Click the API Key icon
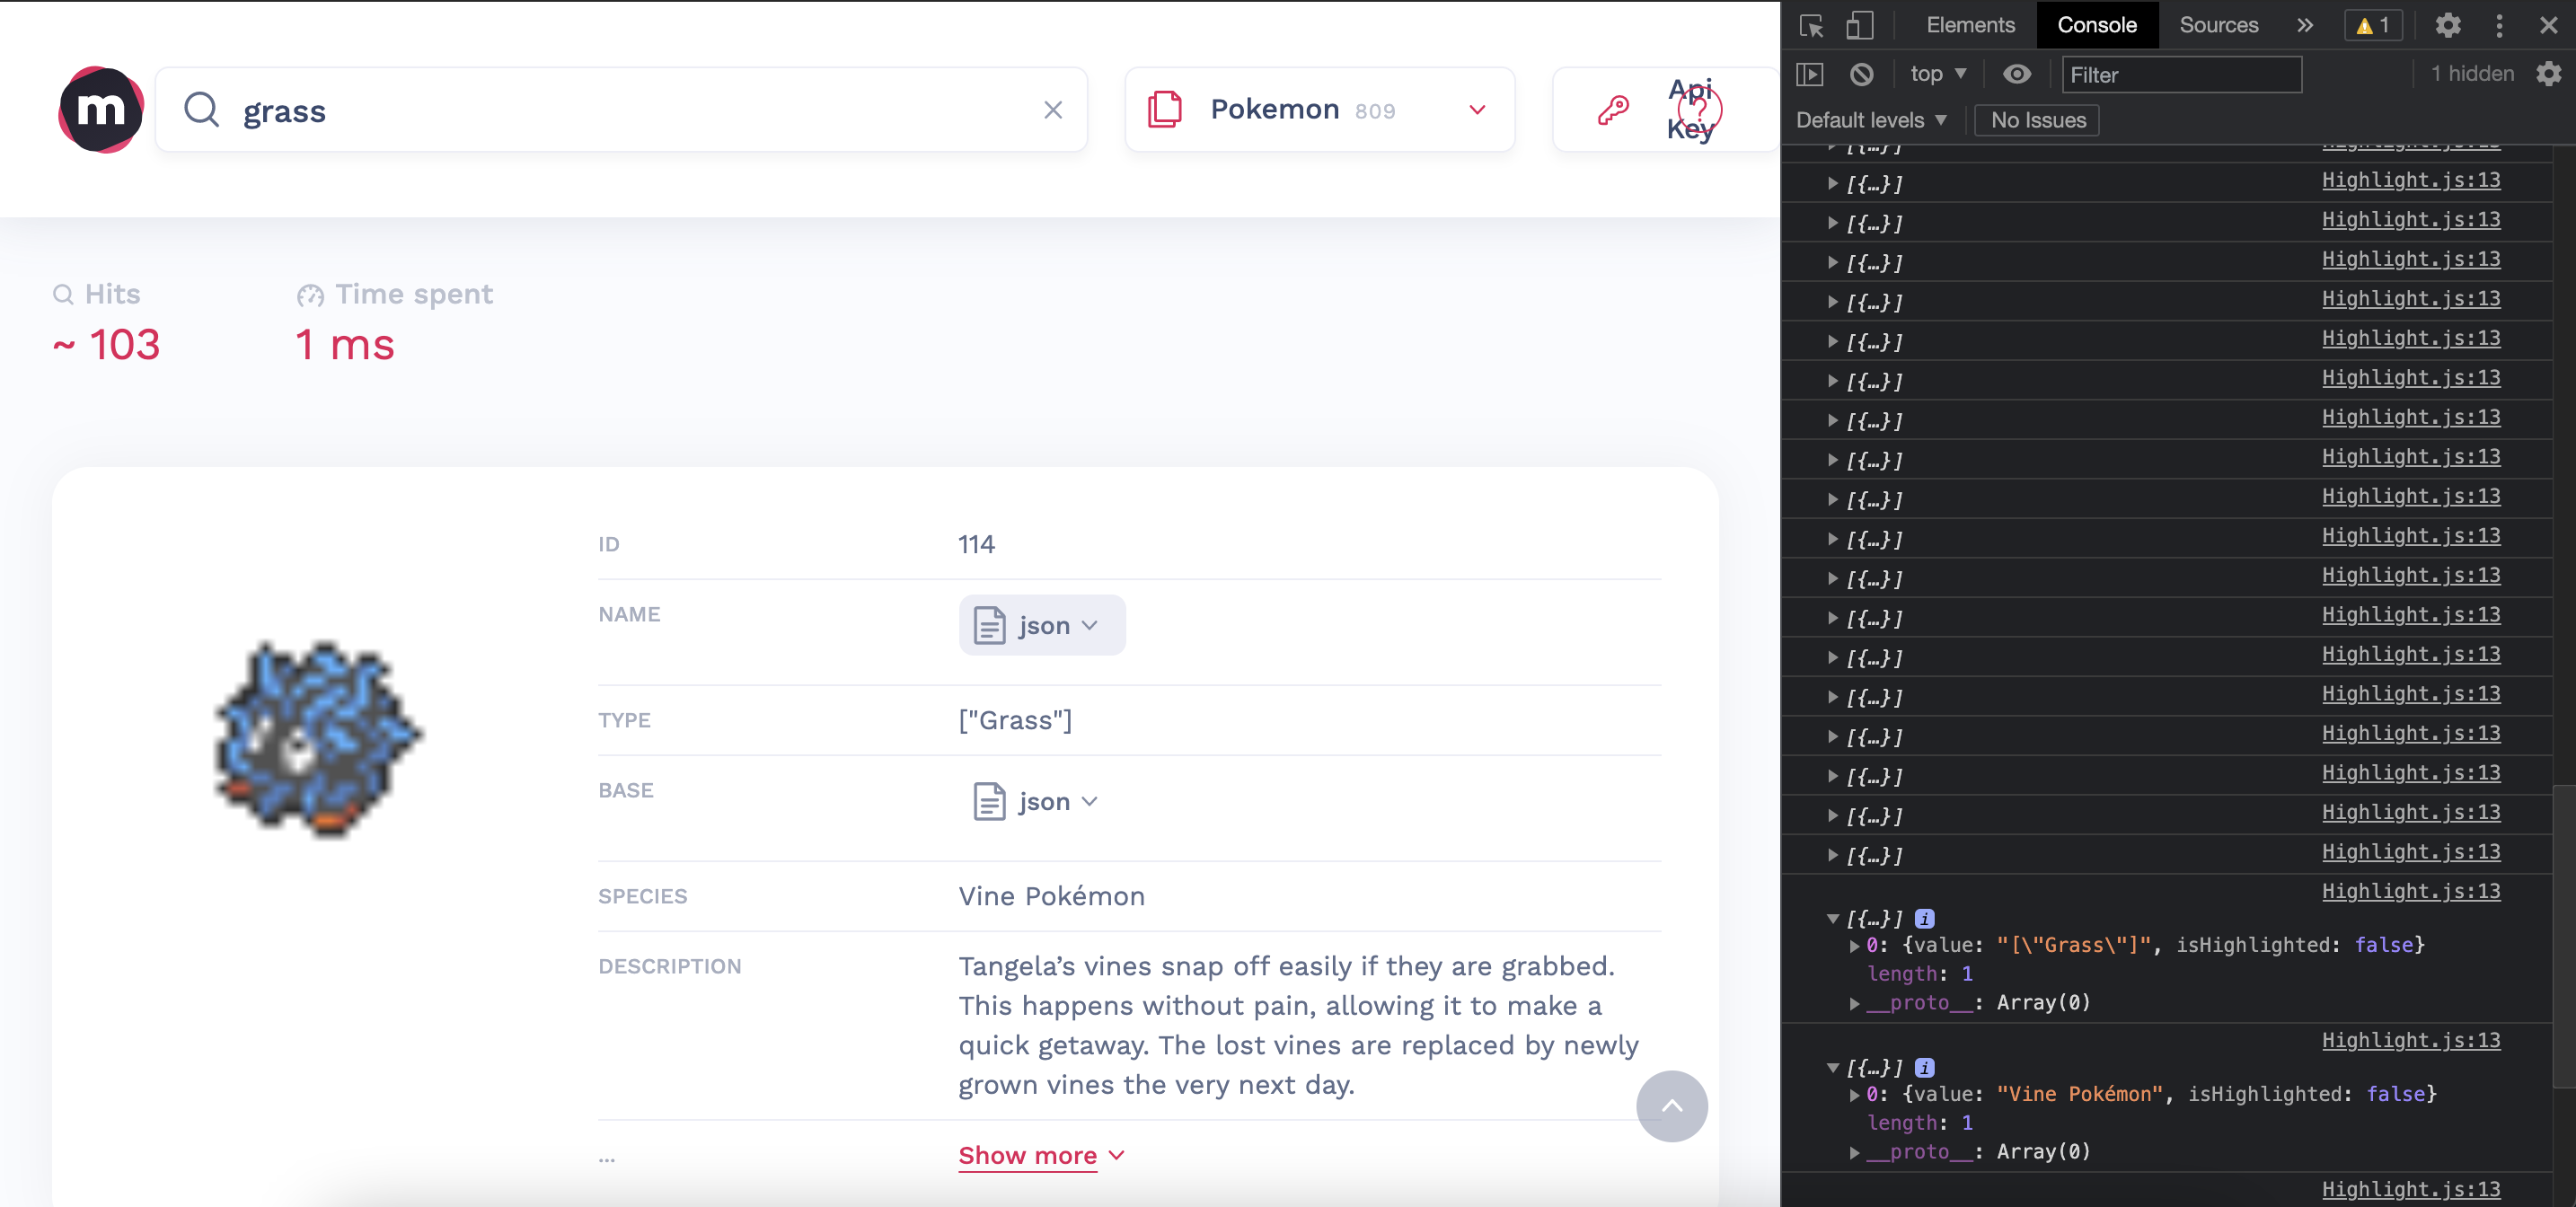Screen dimensions: 2576x1207 [1613, 110]
